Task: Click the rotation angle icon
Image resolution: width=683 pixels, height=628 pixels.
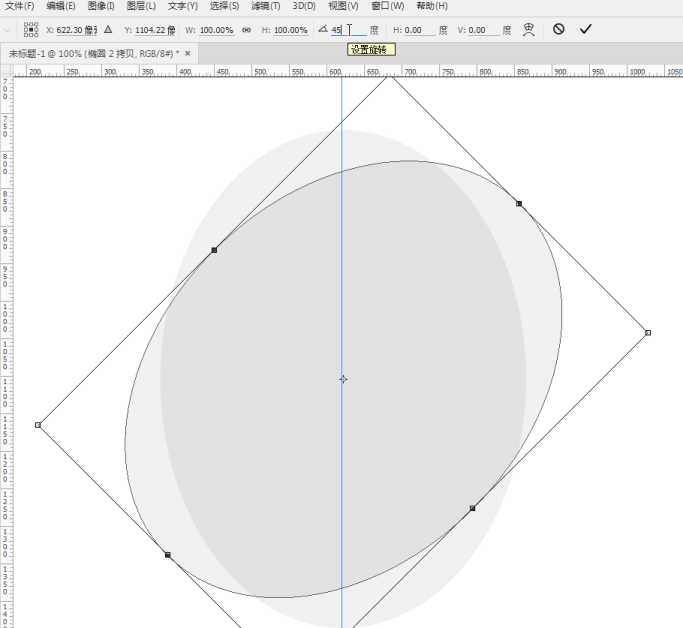Action: pyautogui.click(x=323, y=30)
